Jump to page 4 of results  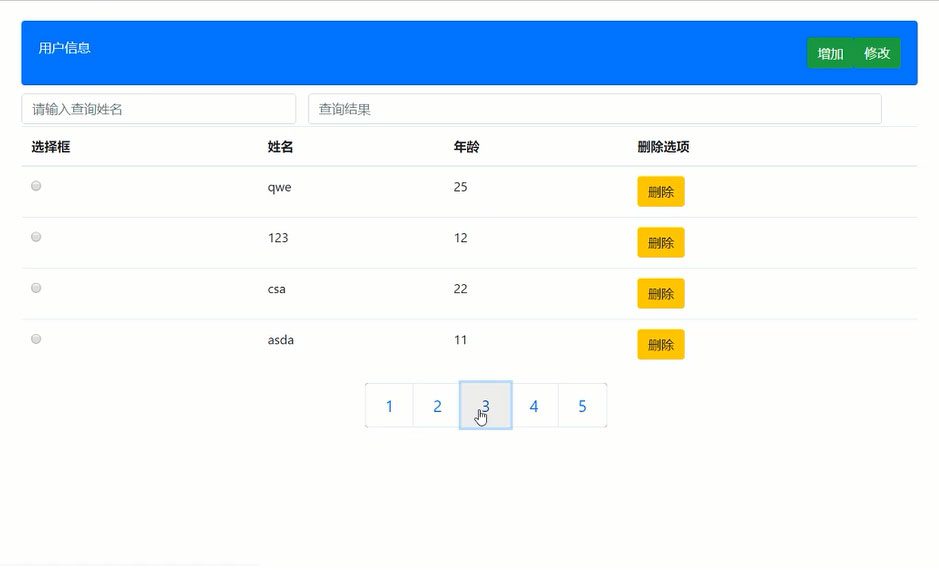[x=534, y=406]
